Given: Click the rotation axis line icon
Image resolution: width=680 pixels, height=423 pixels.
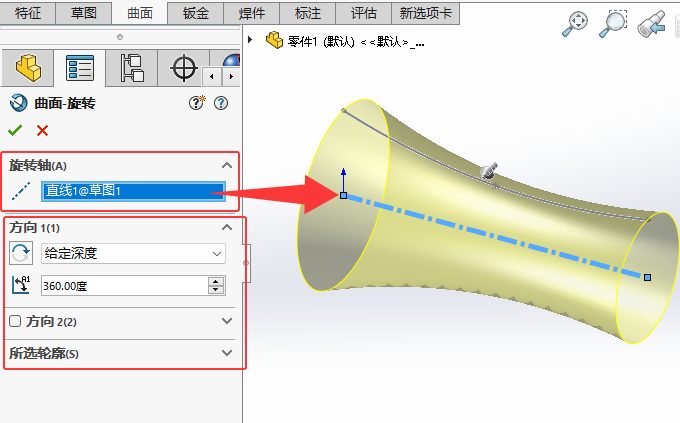Looking at the screenshot, I should 21,191.
